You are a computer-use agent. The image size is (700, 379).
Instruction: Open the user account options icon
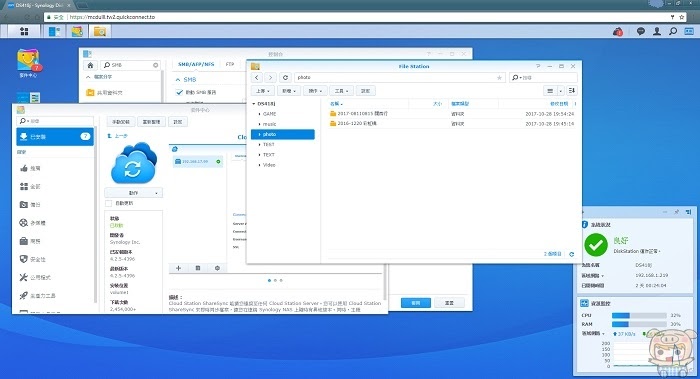tap(657, 31)
